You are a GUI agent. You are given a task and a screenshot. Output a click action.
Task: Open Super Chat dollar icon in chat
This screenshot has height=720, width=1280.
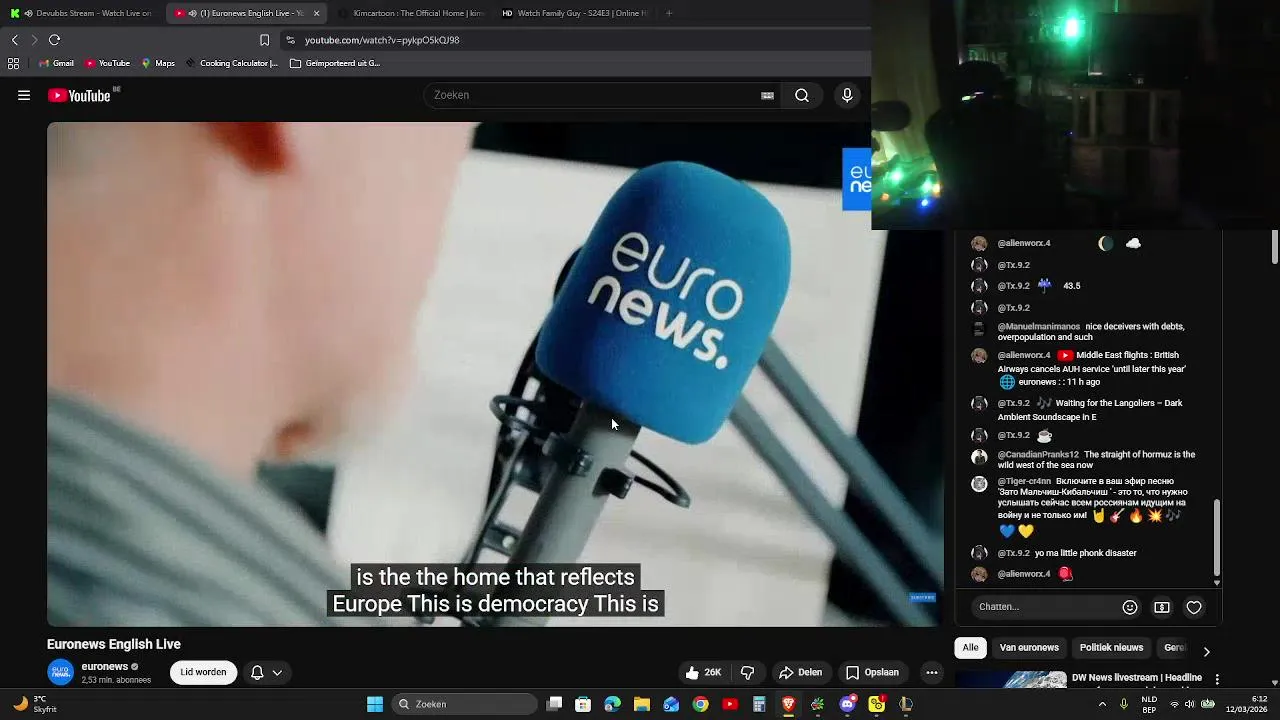coord(1162,607)
